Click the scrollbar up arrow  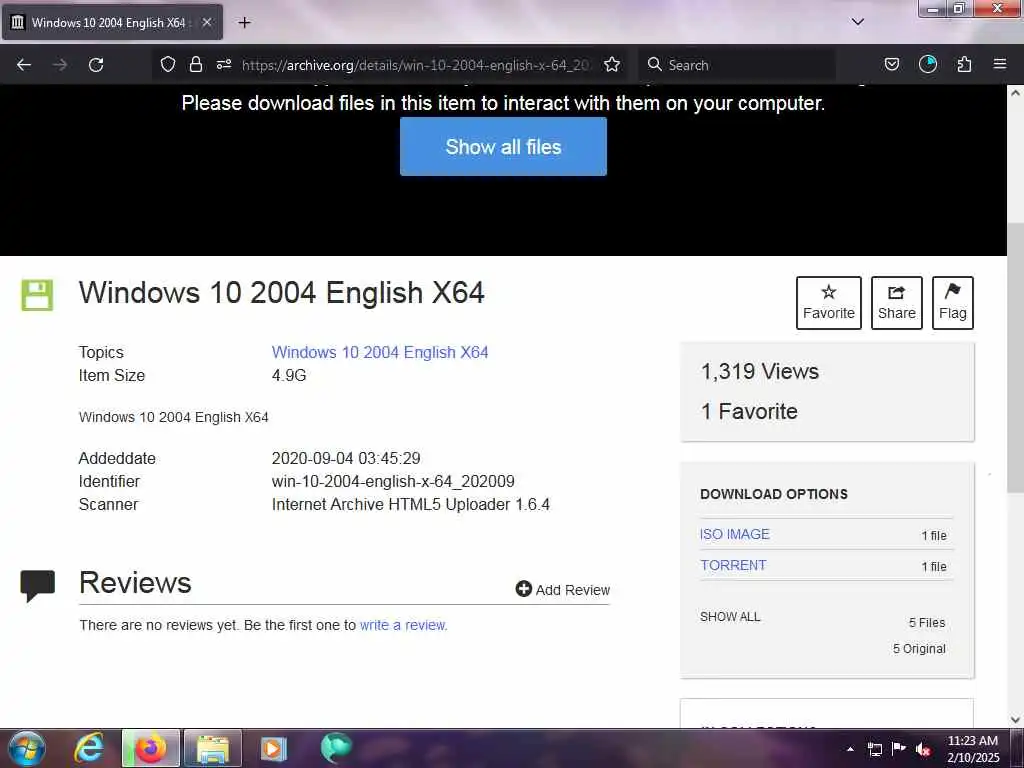(x=1015, y=93)
